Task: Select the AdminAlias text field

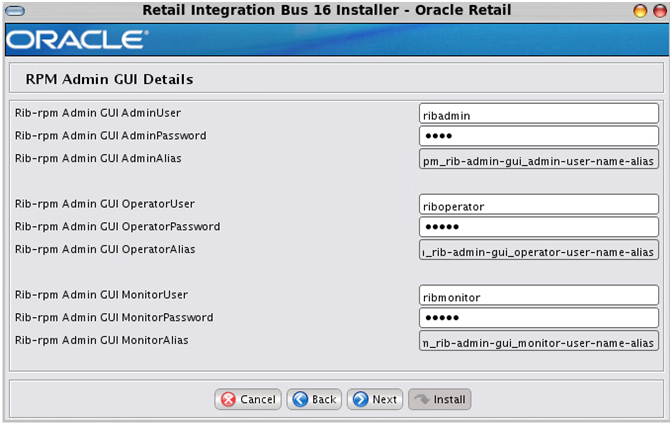Action: (539, 159)
